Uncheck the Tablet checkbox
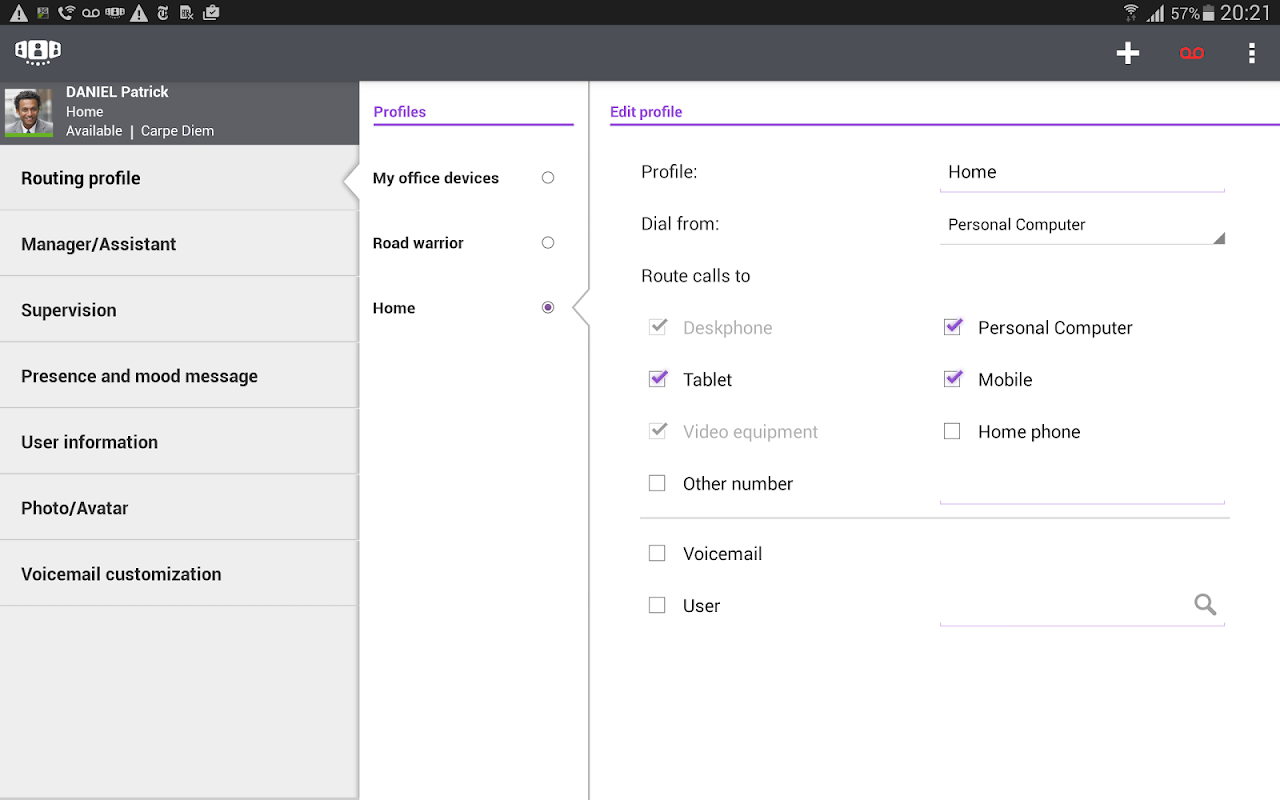 tap(658, 379)
